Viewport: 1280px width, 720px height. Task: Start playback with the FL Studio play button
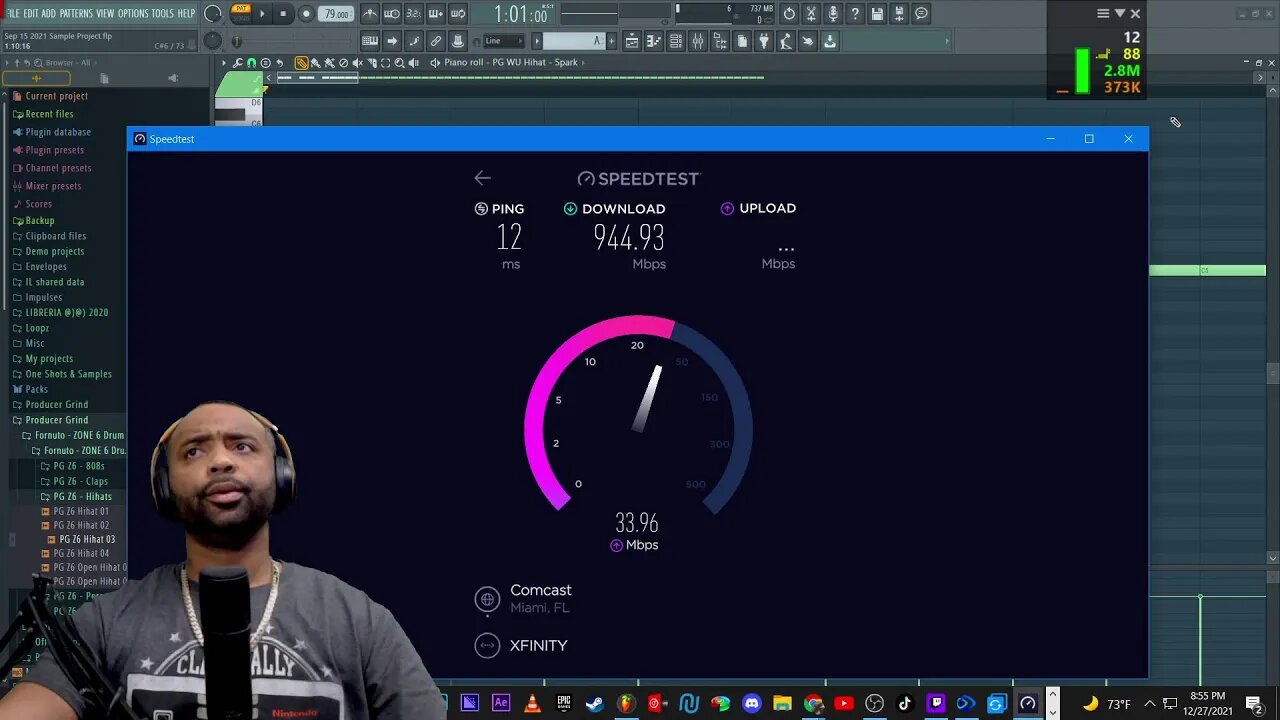[x=263, y=14]
